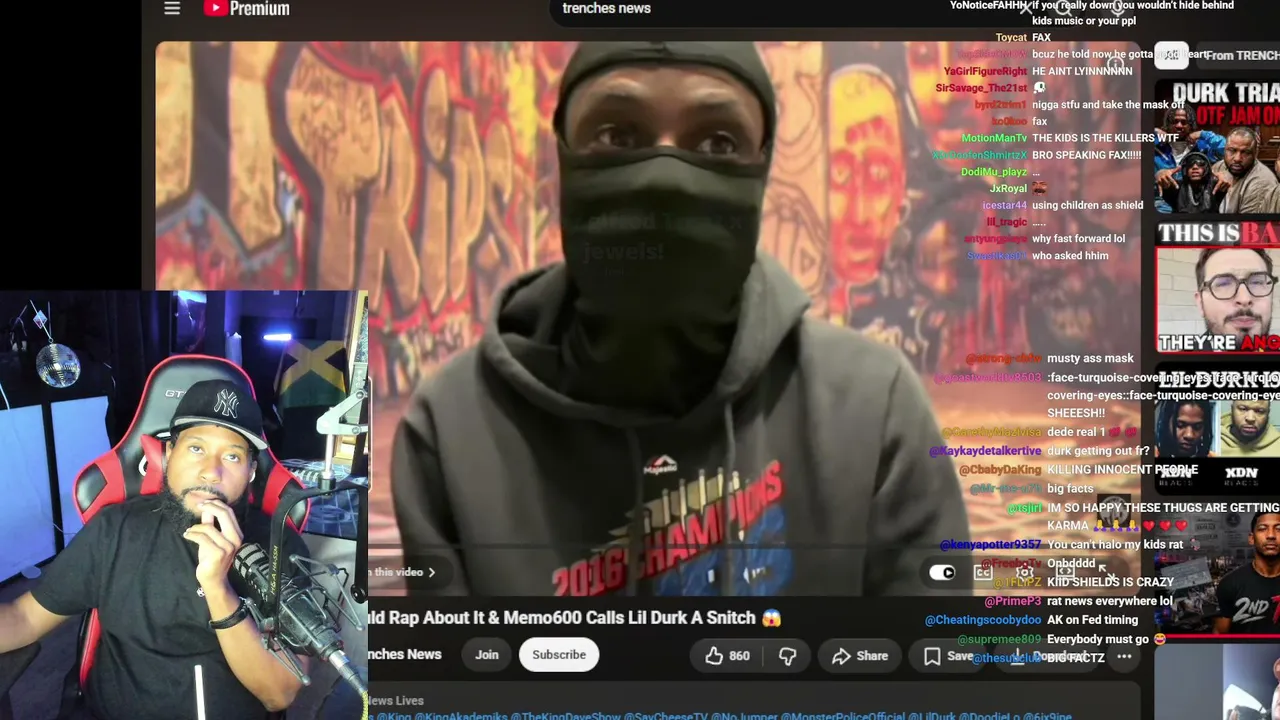Screen dimensions: 1280x720
Task: Toggle the autoplay switch in the player
Action: (942, 573)
